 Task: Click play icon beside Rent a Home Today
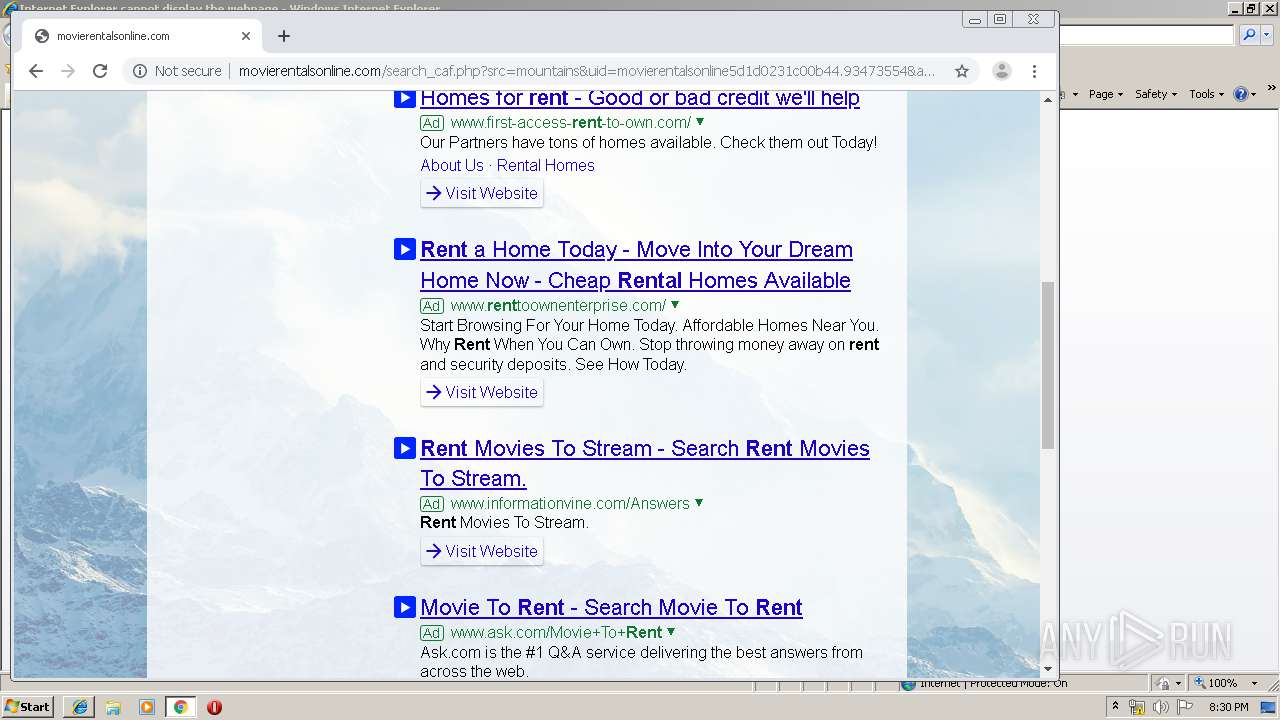(404, 249)
